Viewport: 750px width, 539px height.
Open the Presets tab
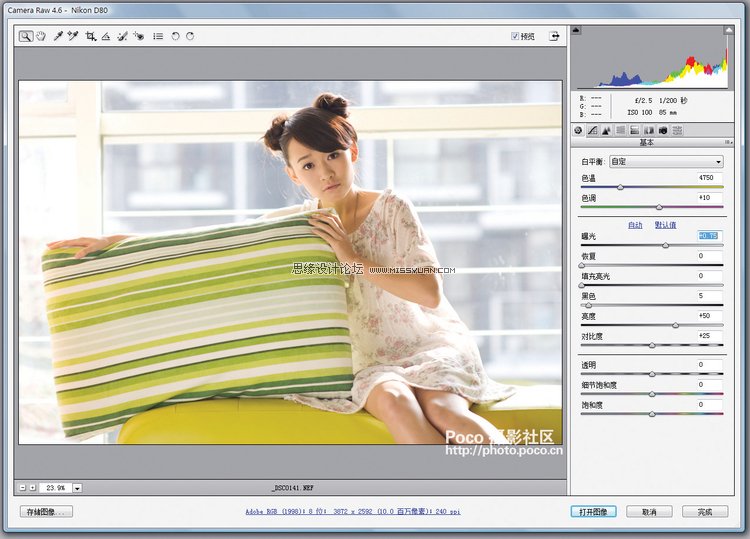677,130
